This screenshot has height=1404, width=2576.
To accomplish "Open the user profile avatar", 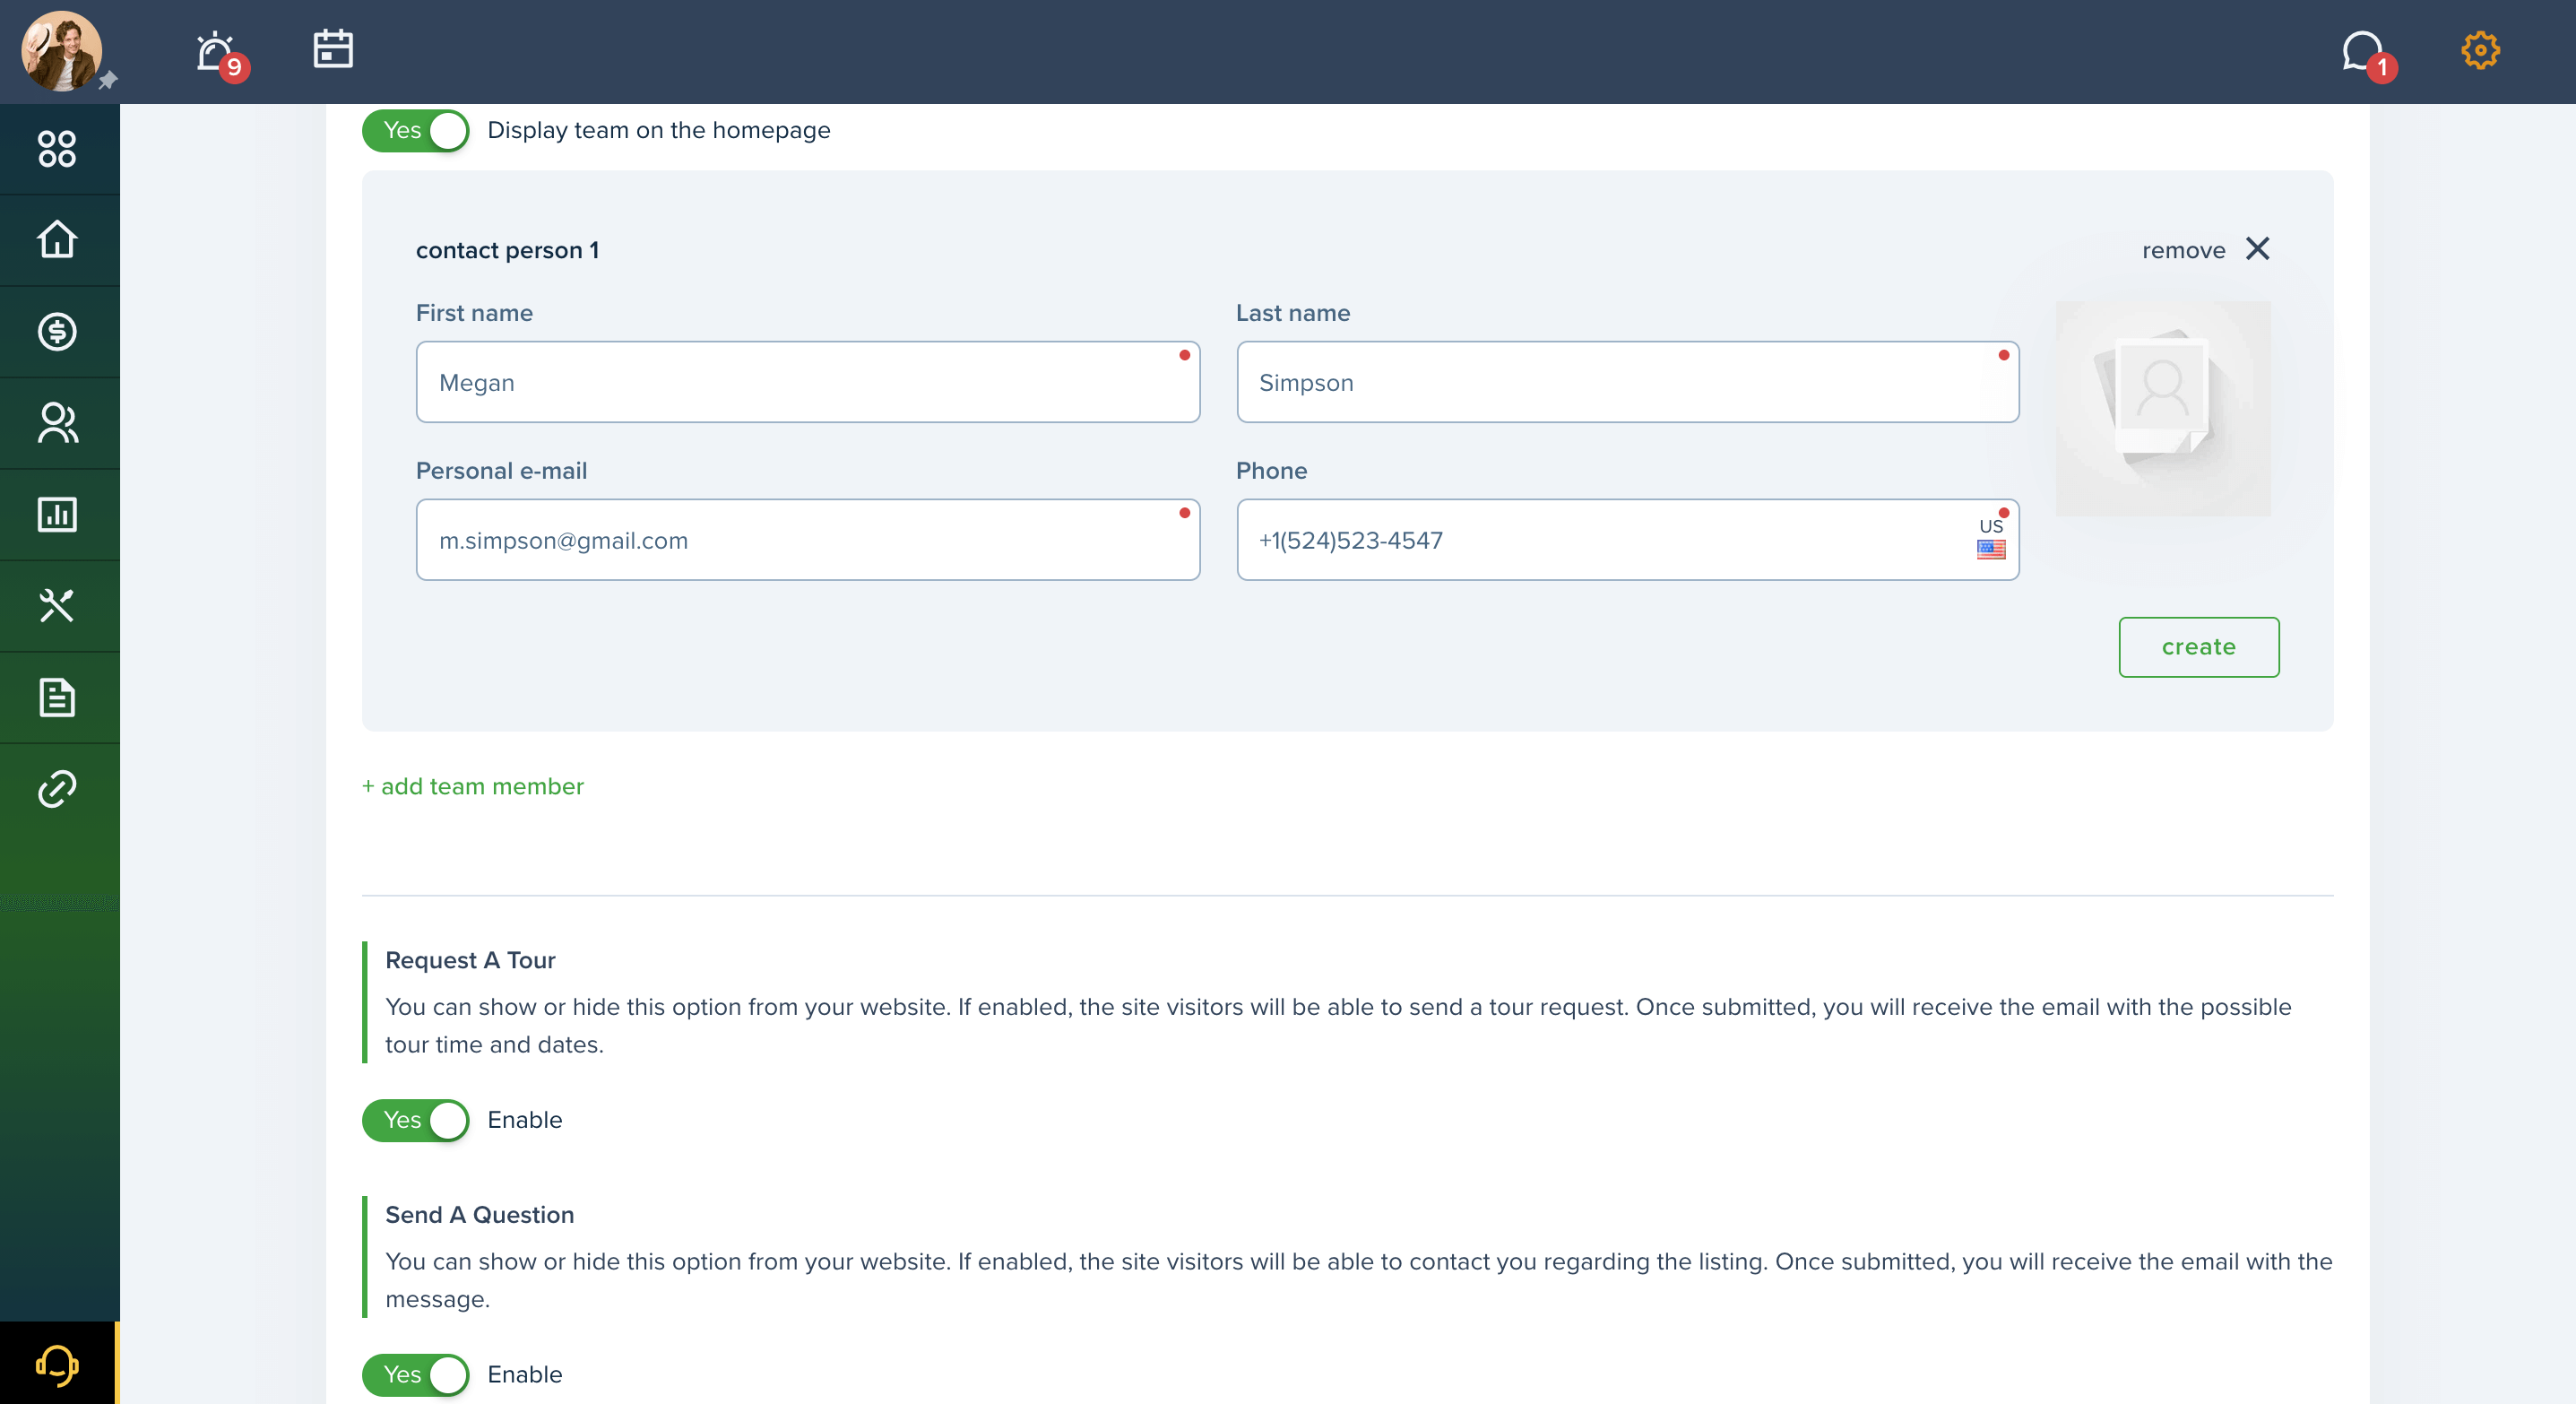I will (x=61, y=51).
